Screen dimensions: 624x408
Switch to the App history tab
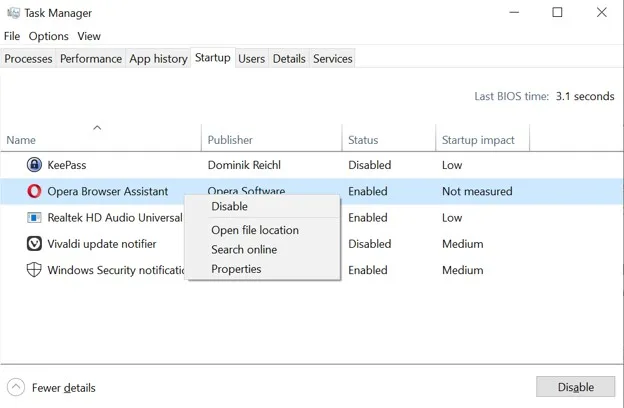(x=158, y=59)
